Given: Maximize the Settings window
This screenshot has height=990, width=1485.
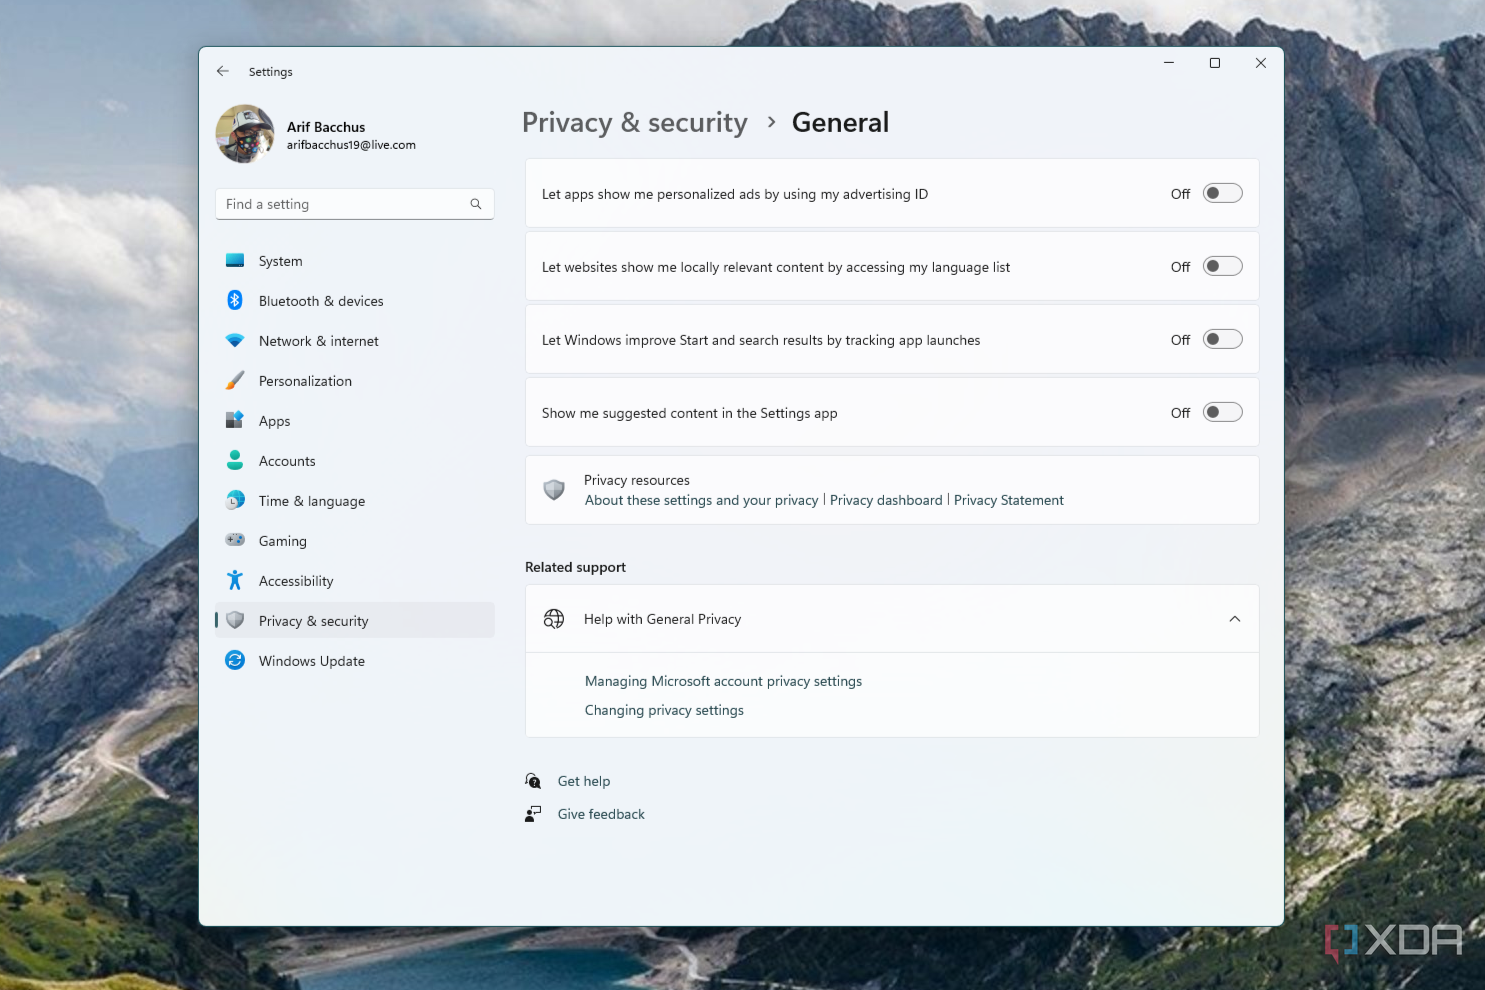Looking at the screenshot, I should pos(1215,63).
